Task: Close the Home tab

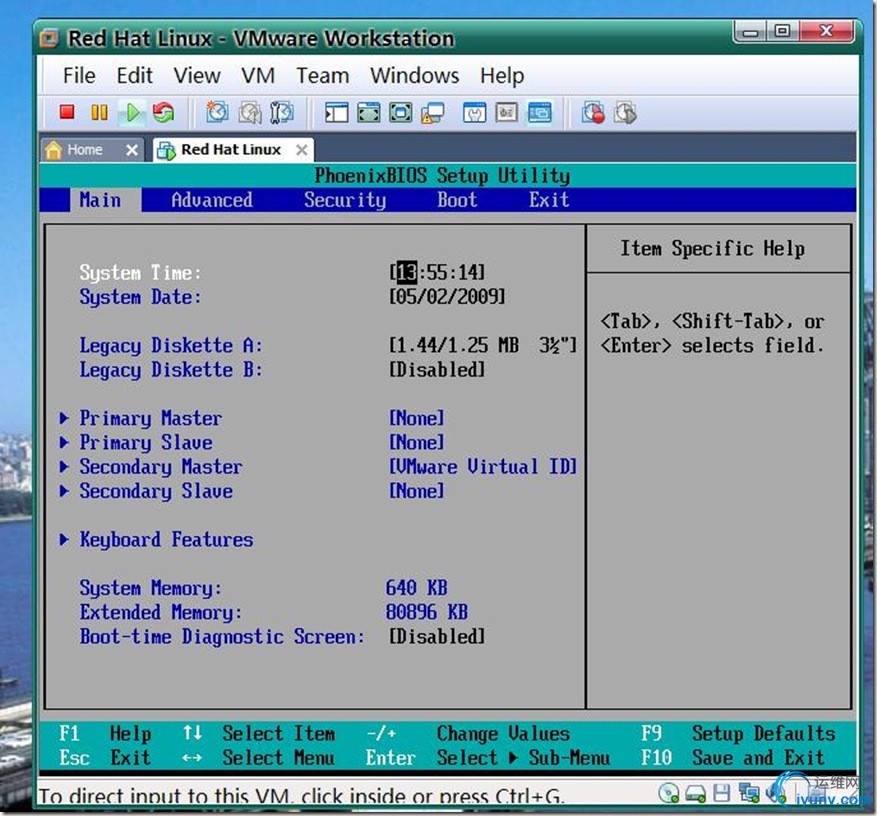Action: click(x=131, y=150)
